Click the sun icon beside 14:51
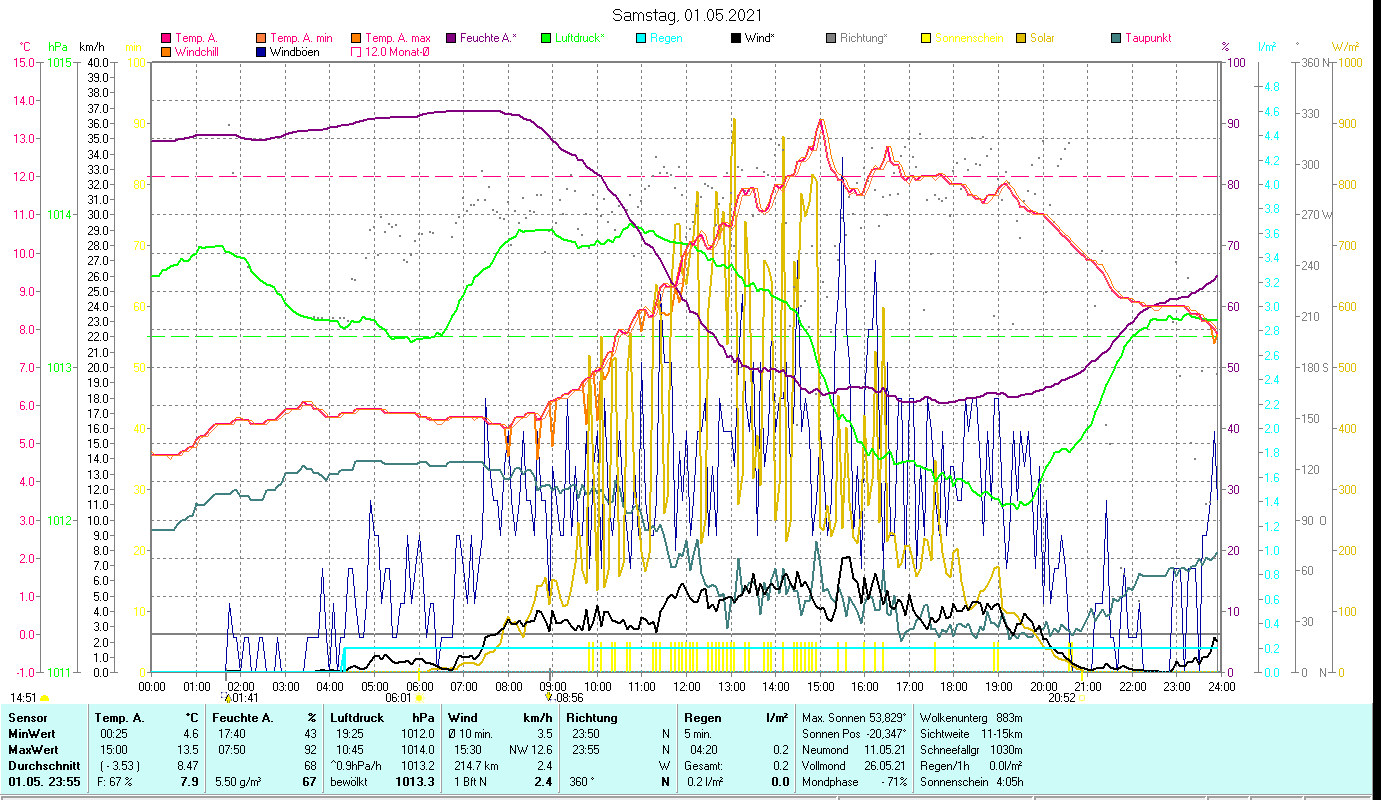Image resolution: width=1381 pixels, height=800 pixels. point(44,698)
